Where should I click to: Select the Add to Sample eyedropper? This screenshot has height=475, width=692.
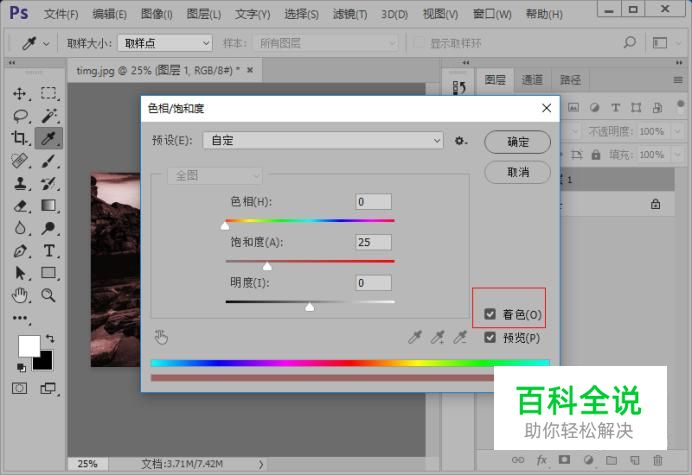(437, 337)
